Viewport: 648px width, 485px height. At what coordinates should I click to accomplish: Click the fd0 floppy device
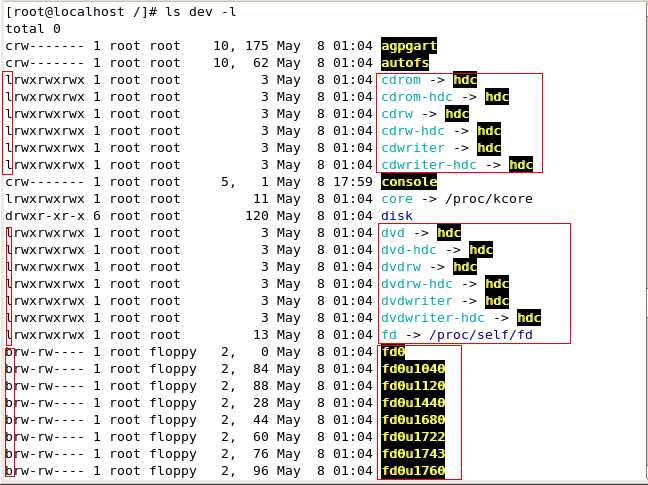point(393,352)
